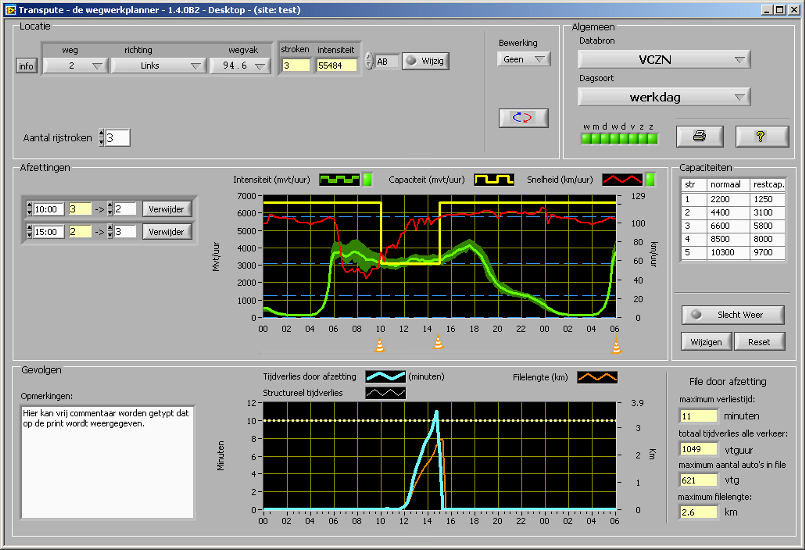Toggle the Slecht Weer button
The image size is (805, 550).
(733, 315)
